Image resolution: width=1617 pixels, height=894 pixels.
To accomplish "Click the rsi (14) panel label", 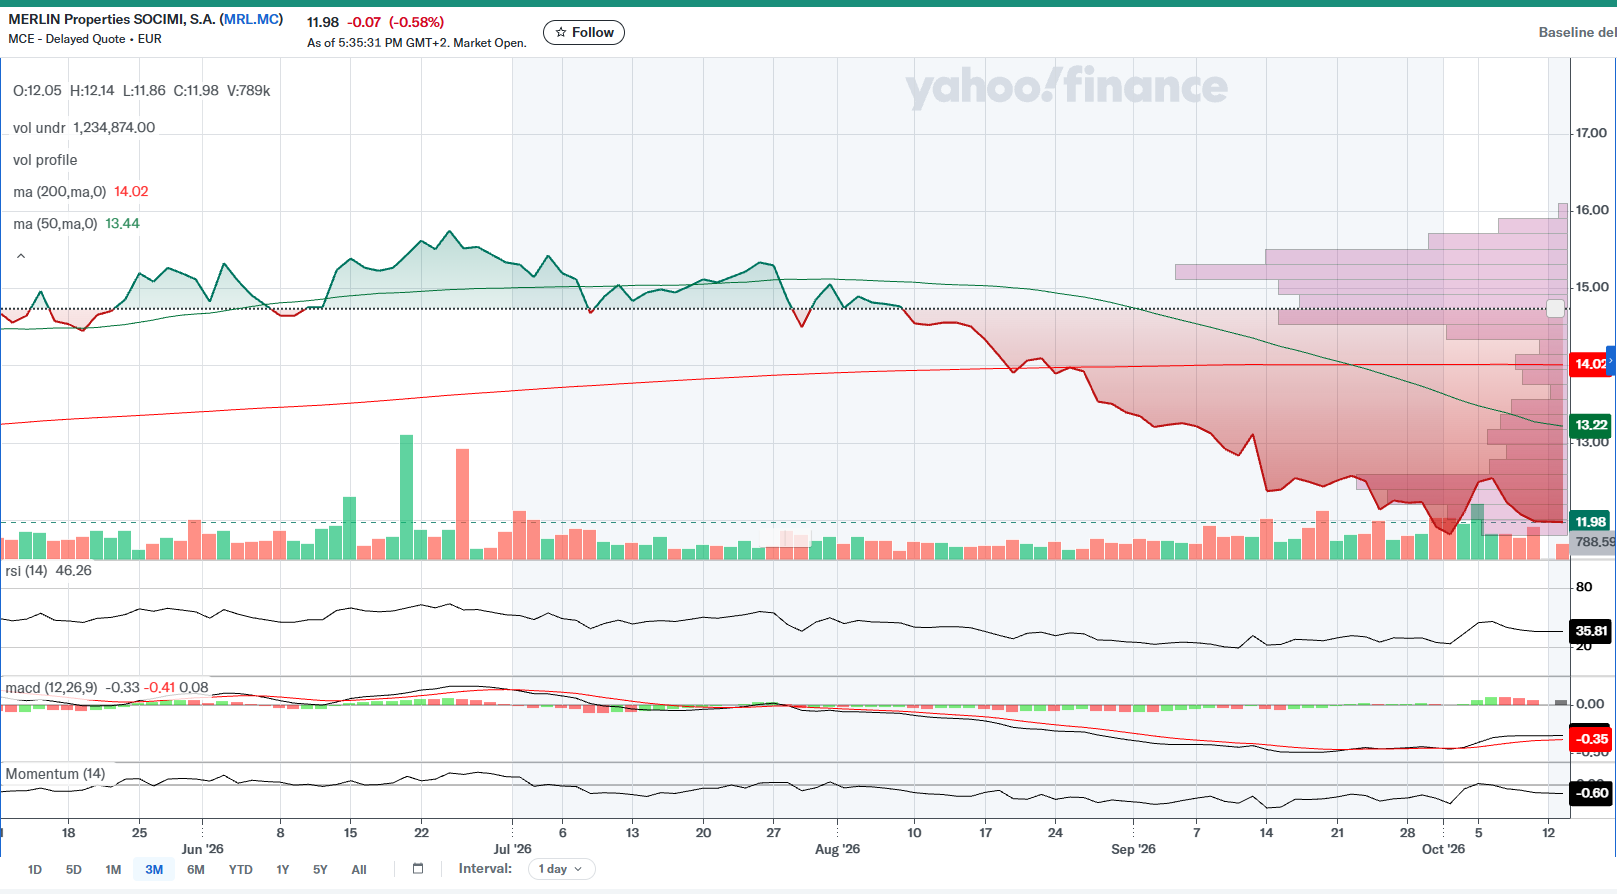I will (x=26, y=571).
